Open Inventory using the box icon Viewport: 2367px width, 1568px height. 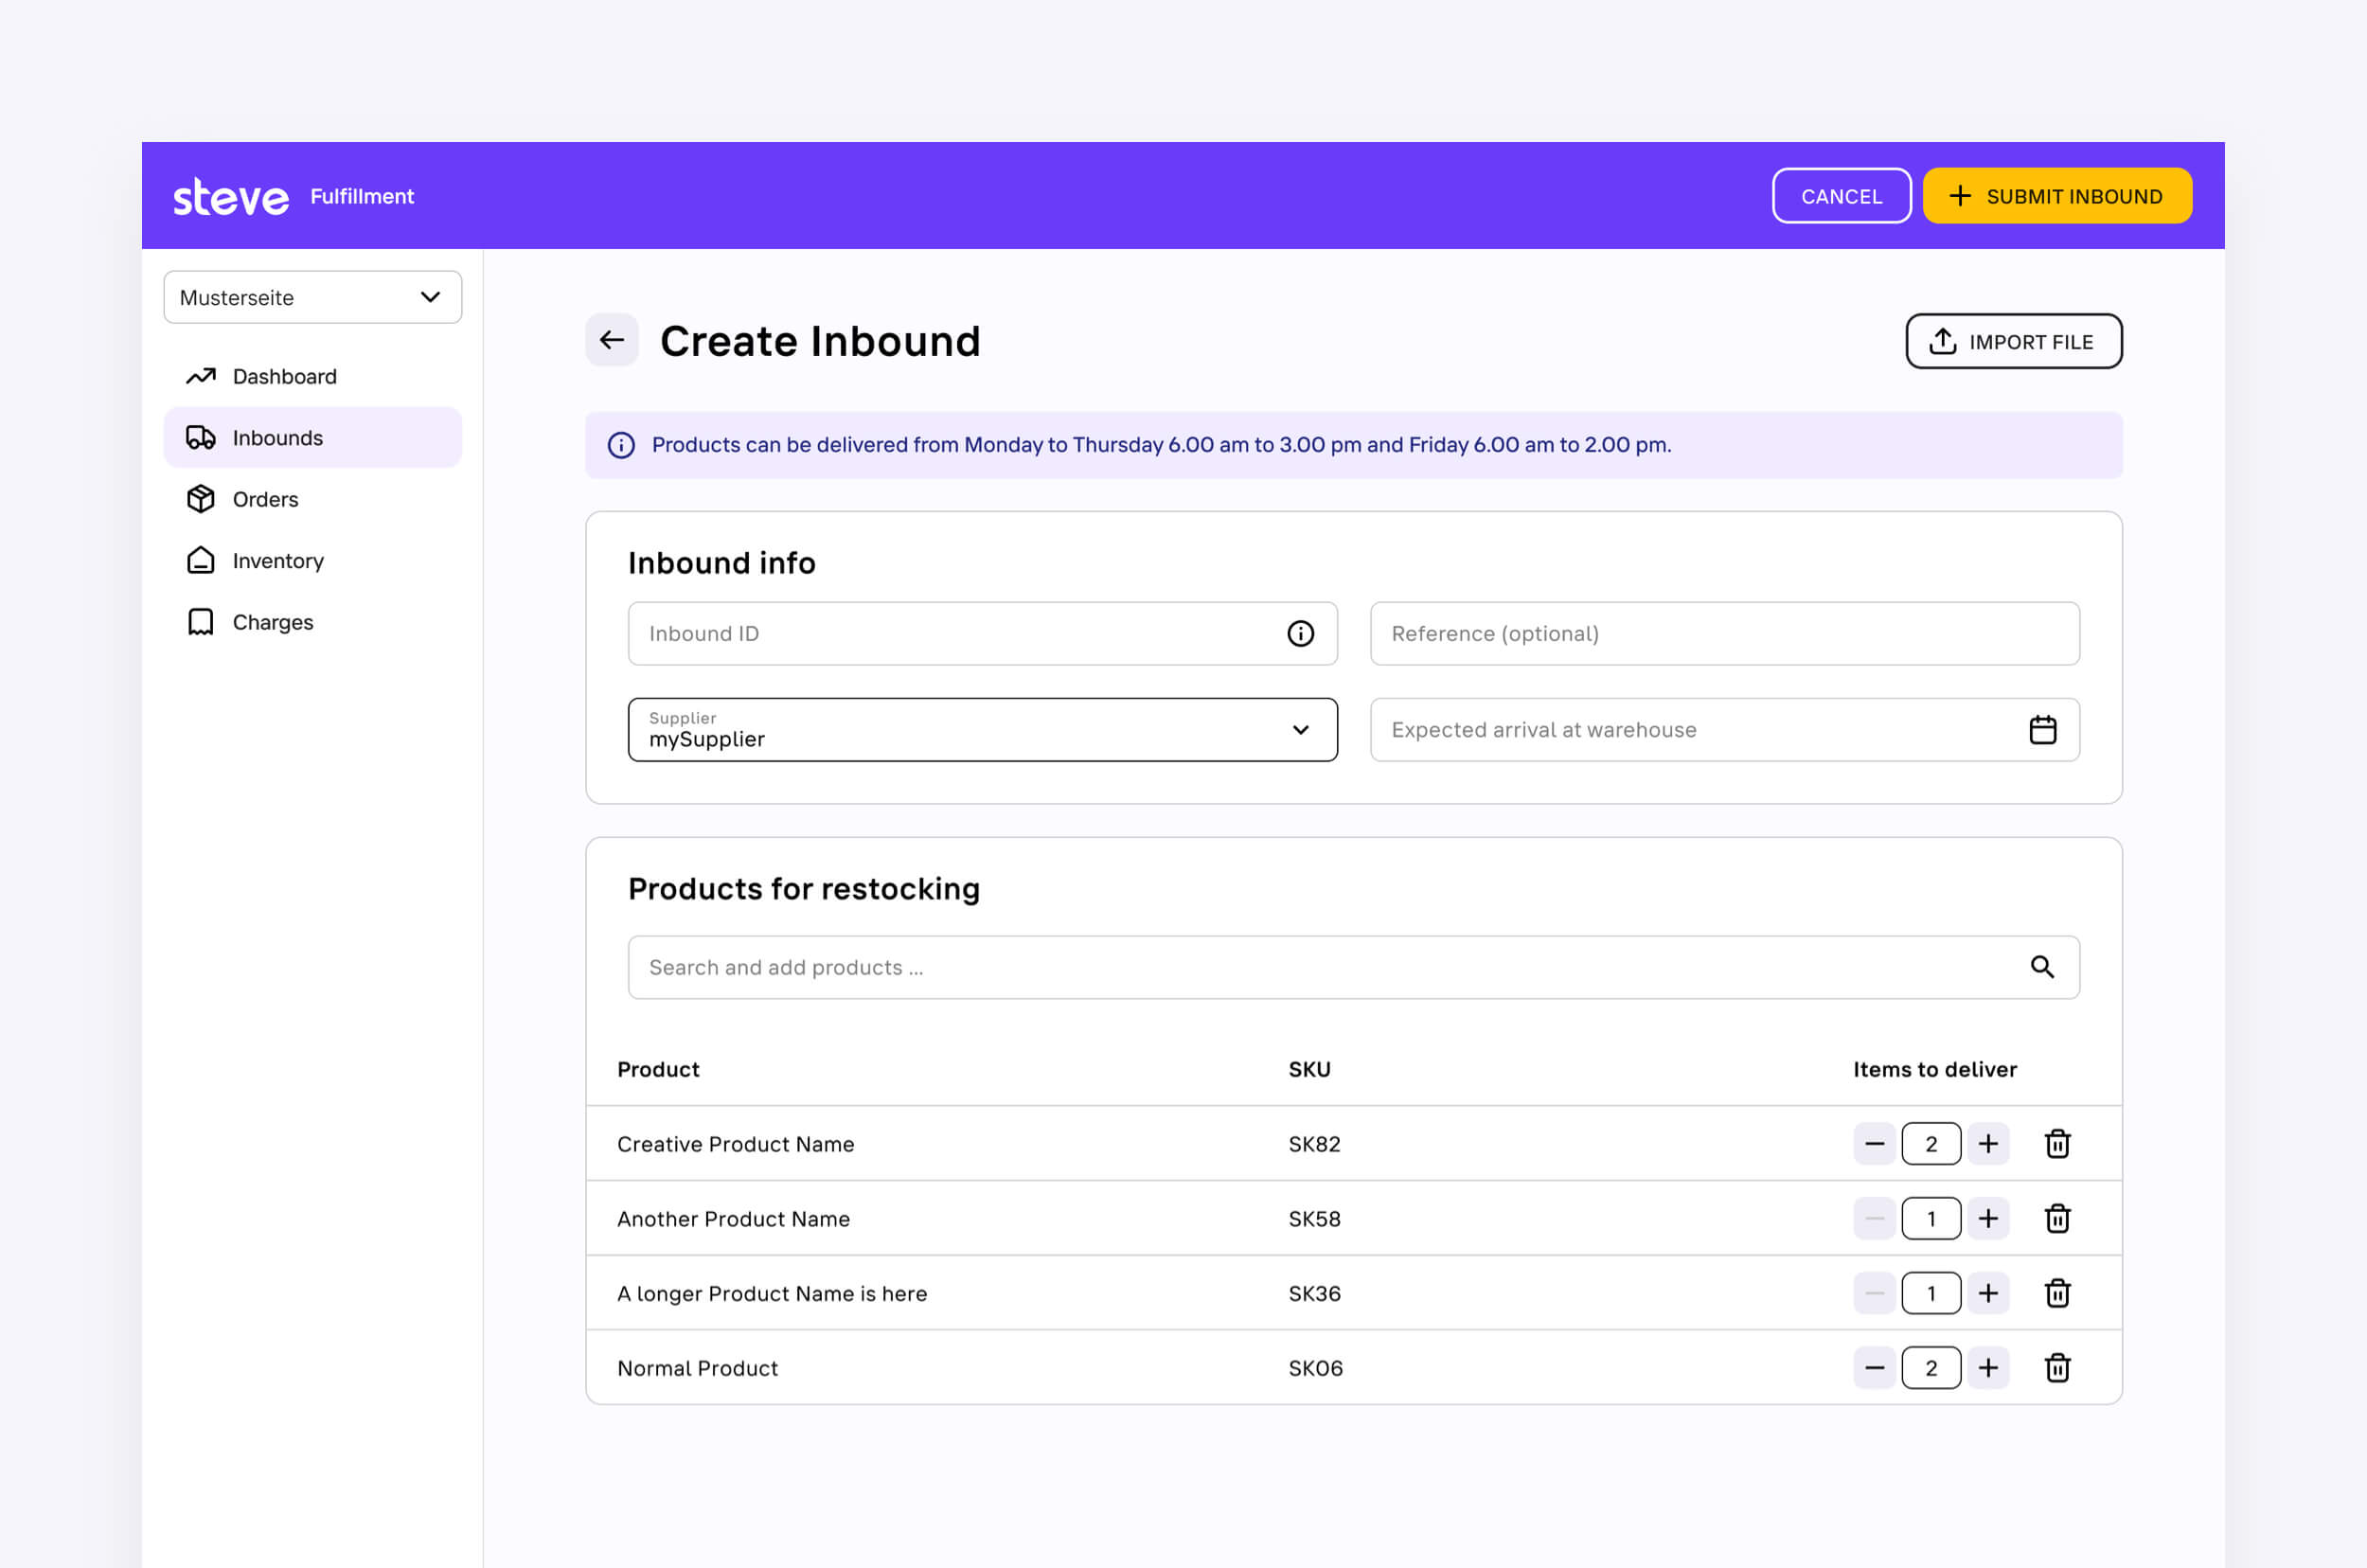pyautogui.click(x=200, y=560)
